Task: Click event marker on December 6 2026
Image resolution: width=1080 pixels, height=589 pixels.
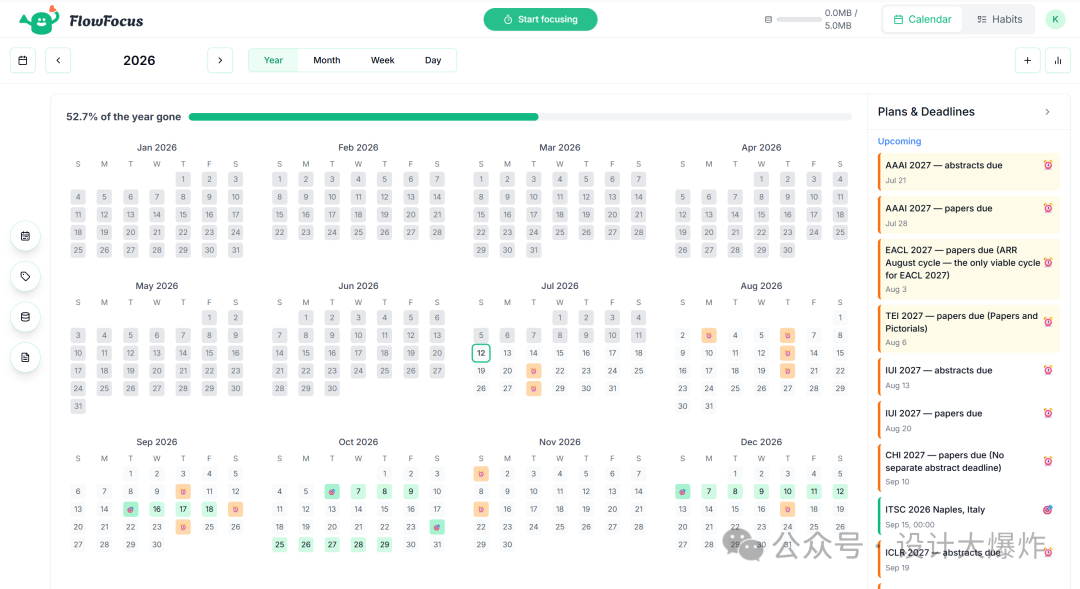Action: click(683, 491)
